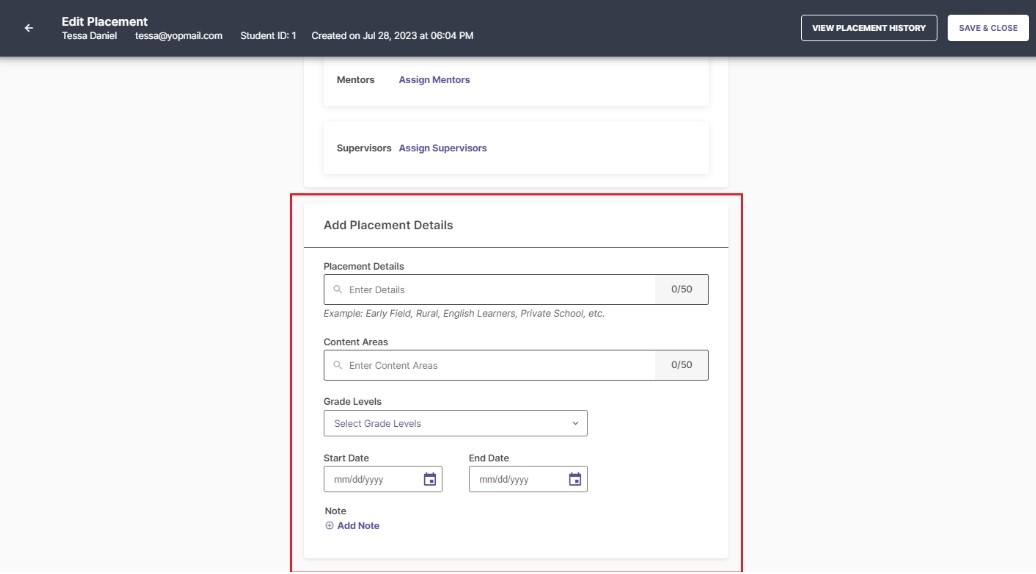Expand the Grade Levels chevron arrow
1036x574 pixels.
pyautogui.click(x=575, y=424)
